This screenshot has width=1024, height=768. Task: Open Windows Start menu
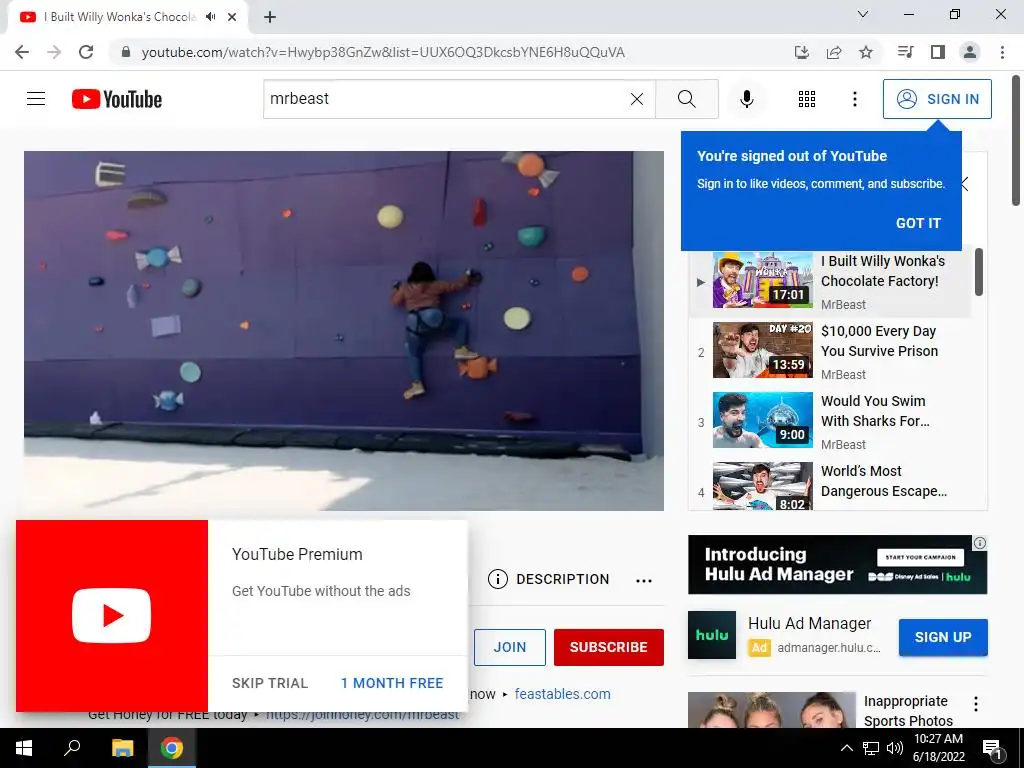[24, 748]
